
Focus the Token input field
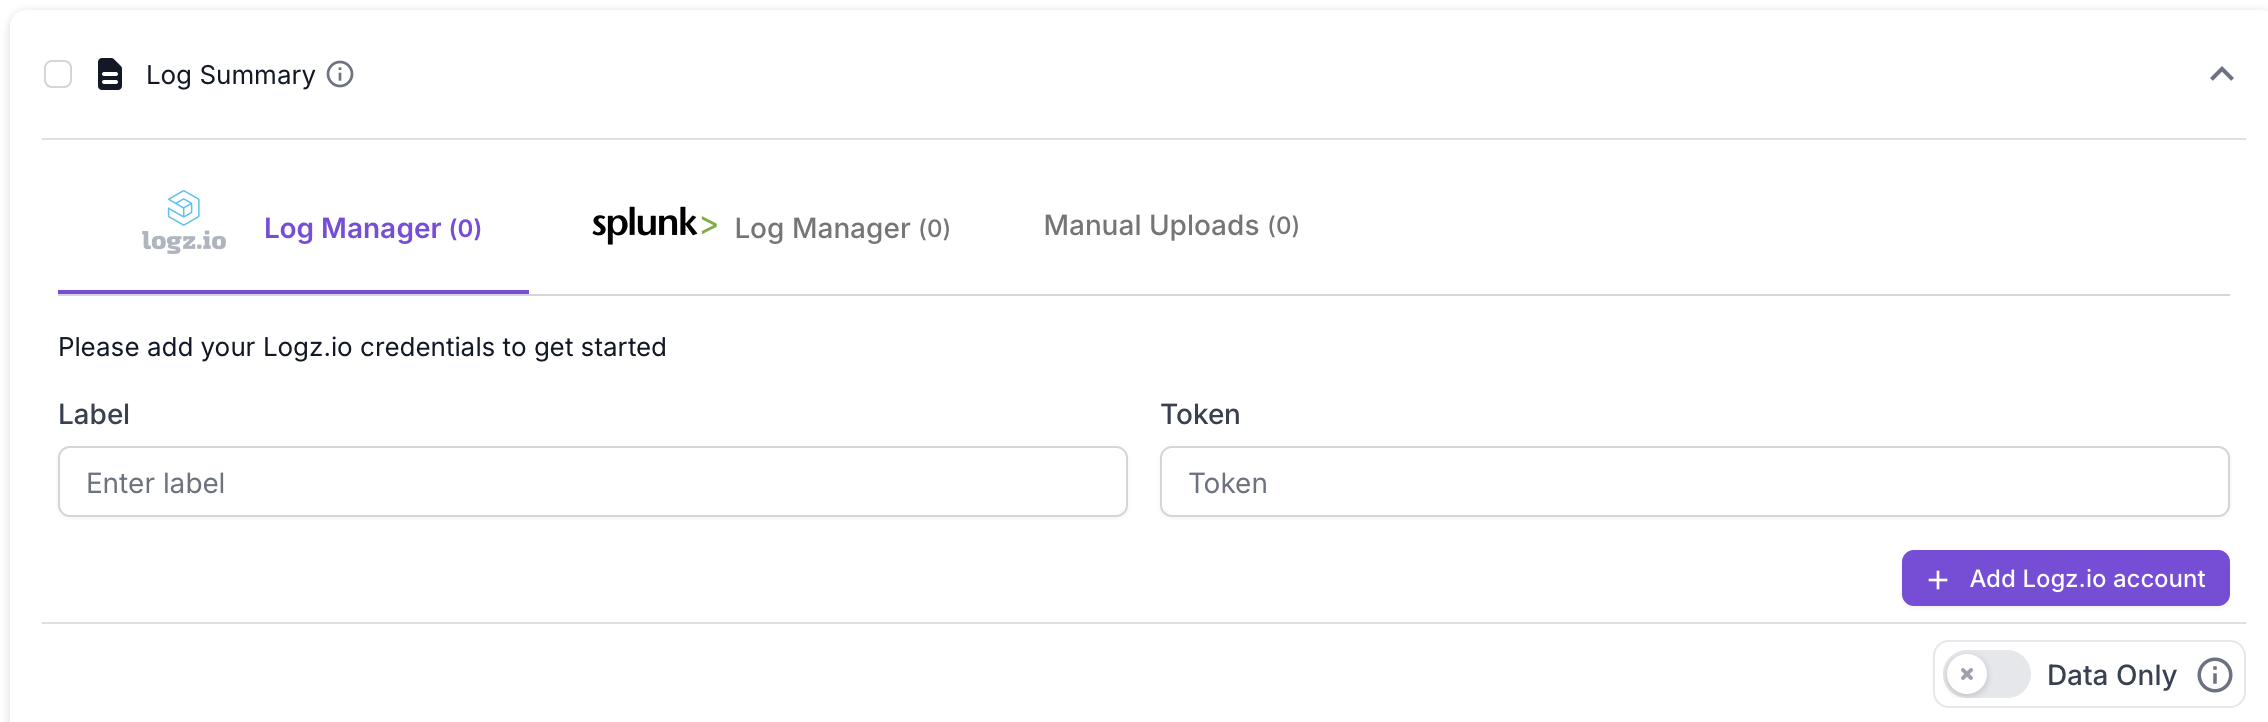pos(1694,482)
